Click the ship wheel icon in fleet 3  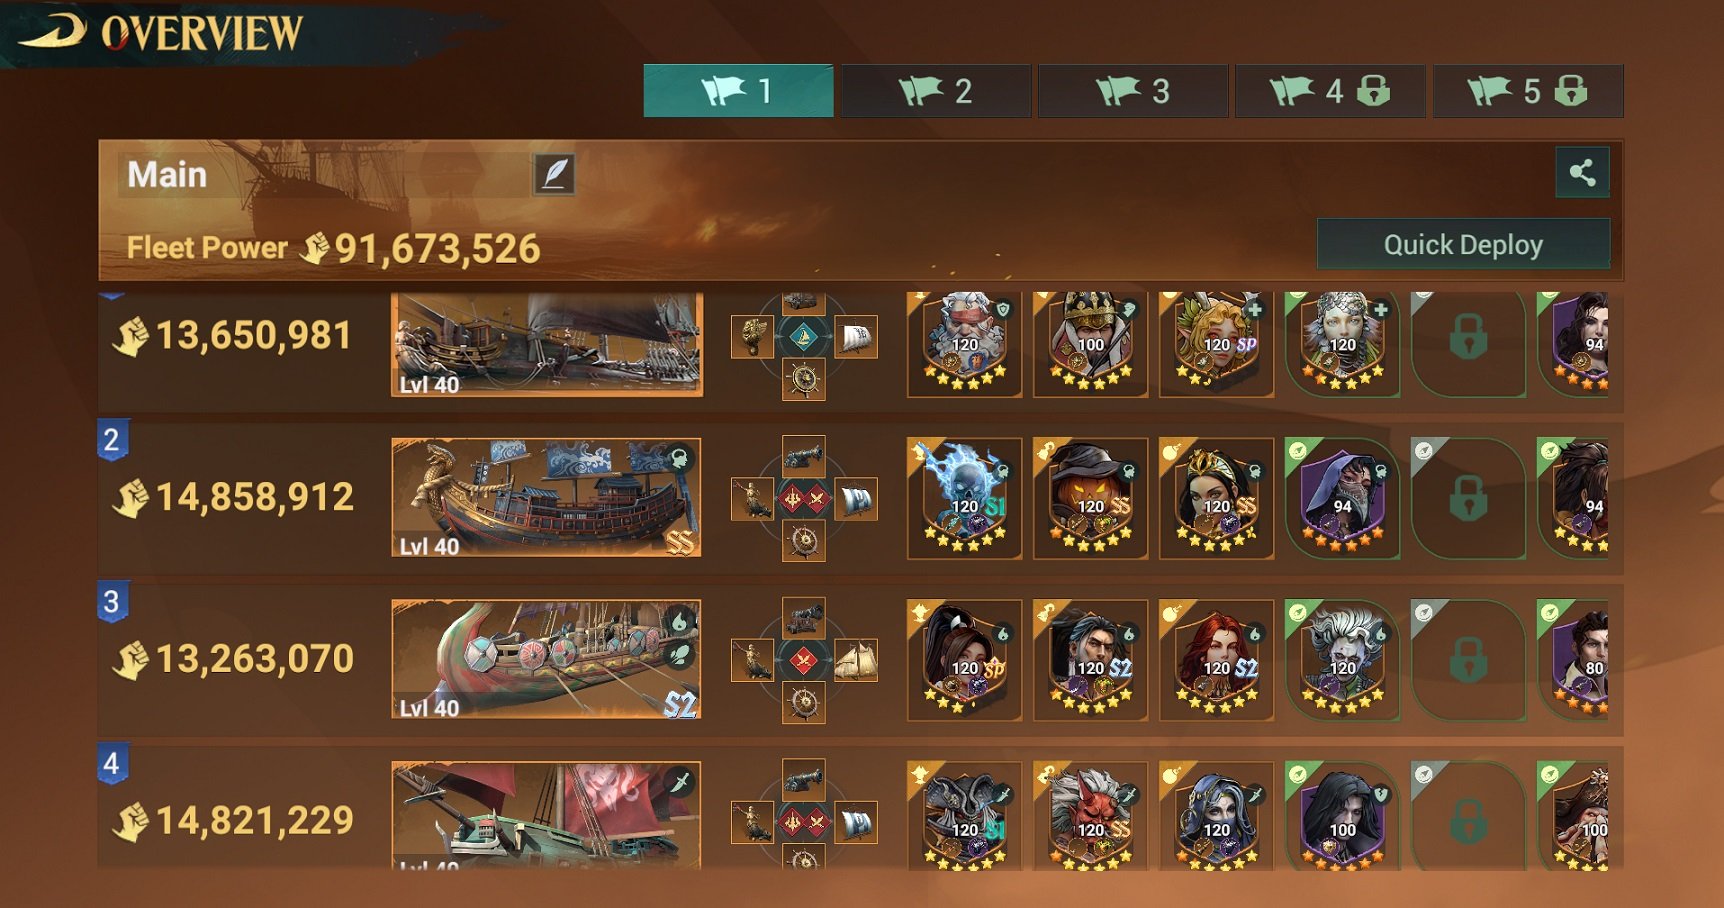[x=804, y=702]
